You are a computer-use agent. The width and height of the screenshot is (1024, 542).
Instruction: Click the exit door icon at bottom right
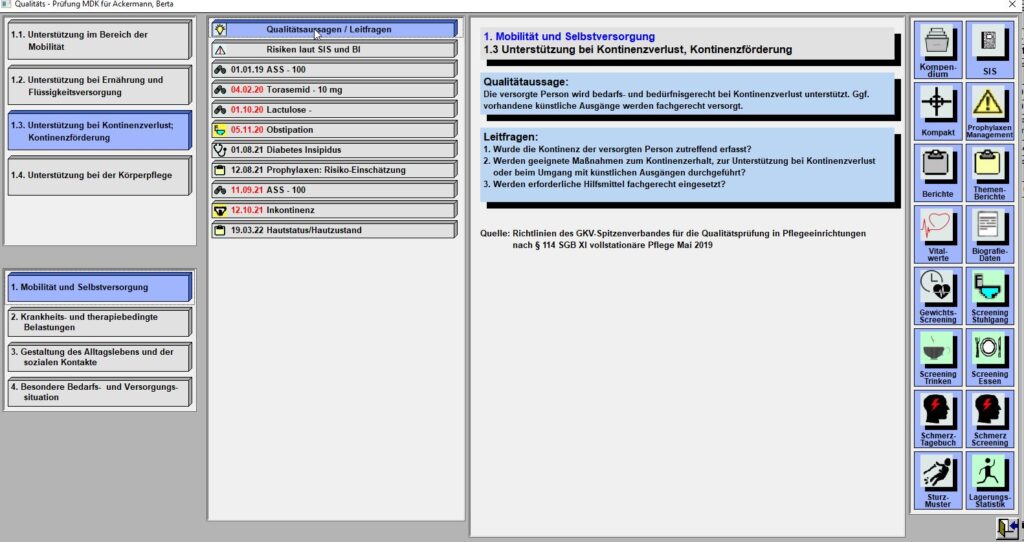[1005, 528]
